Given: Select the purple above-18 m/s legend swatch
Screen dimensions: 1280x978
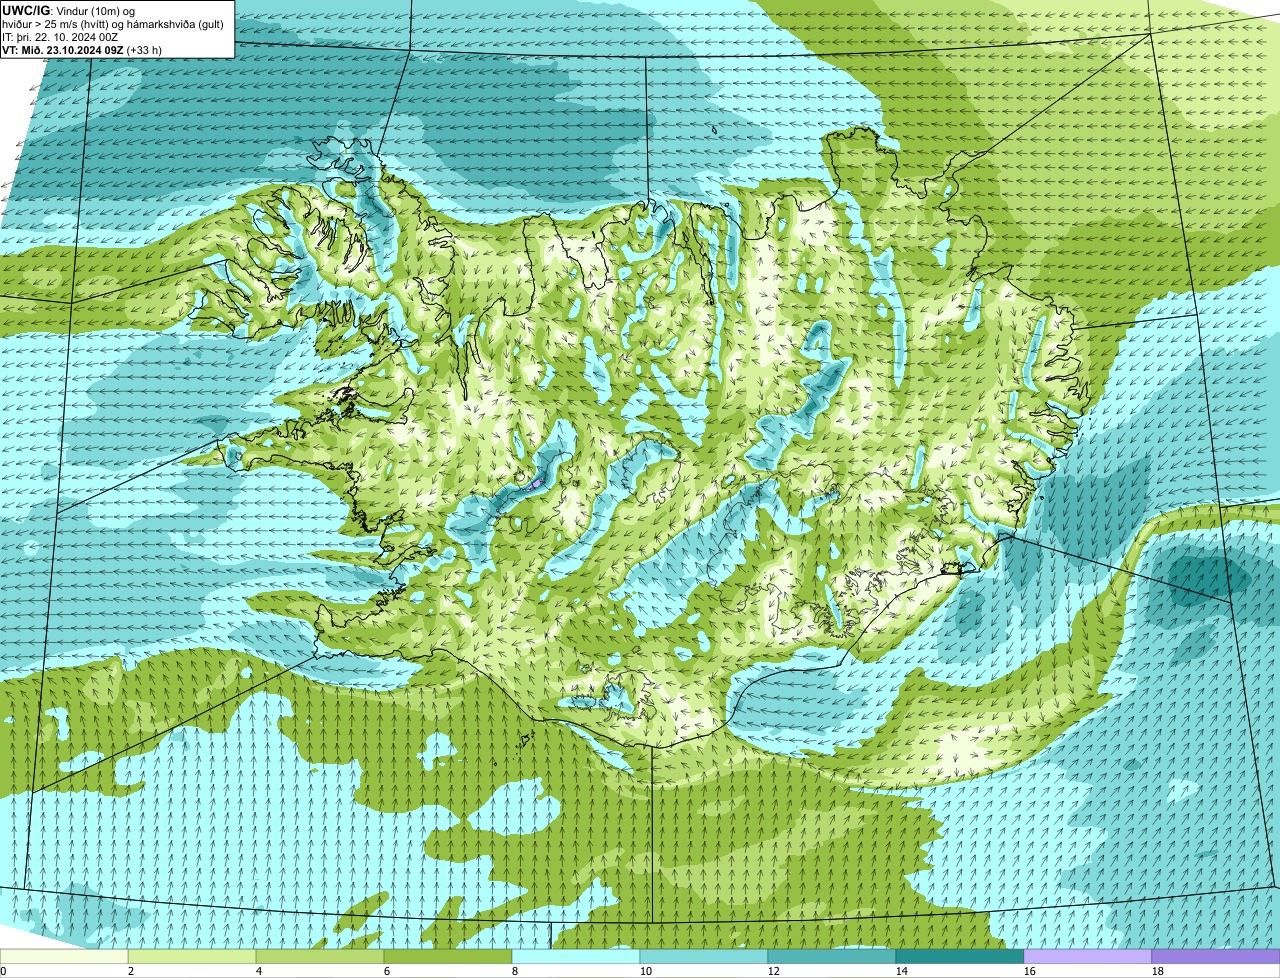Looking at the screenshot, I should (x=1216, y=957).
